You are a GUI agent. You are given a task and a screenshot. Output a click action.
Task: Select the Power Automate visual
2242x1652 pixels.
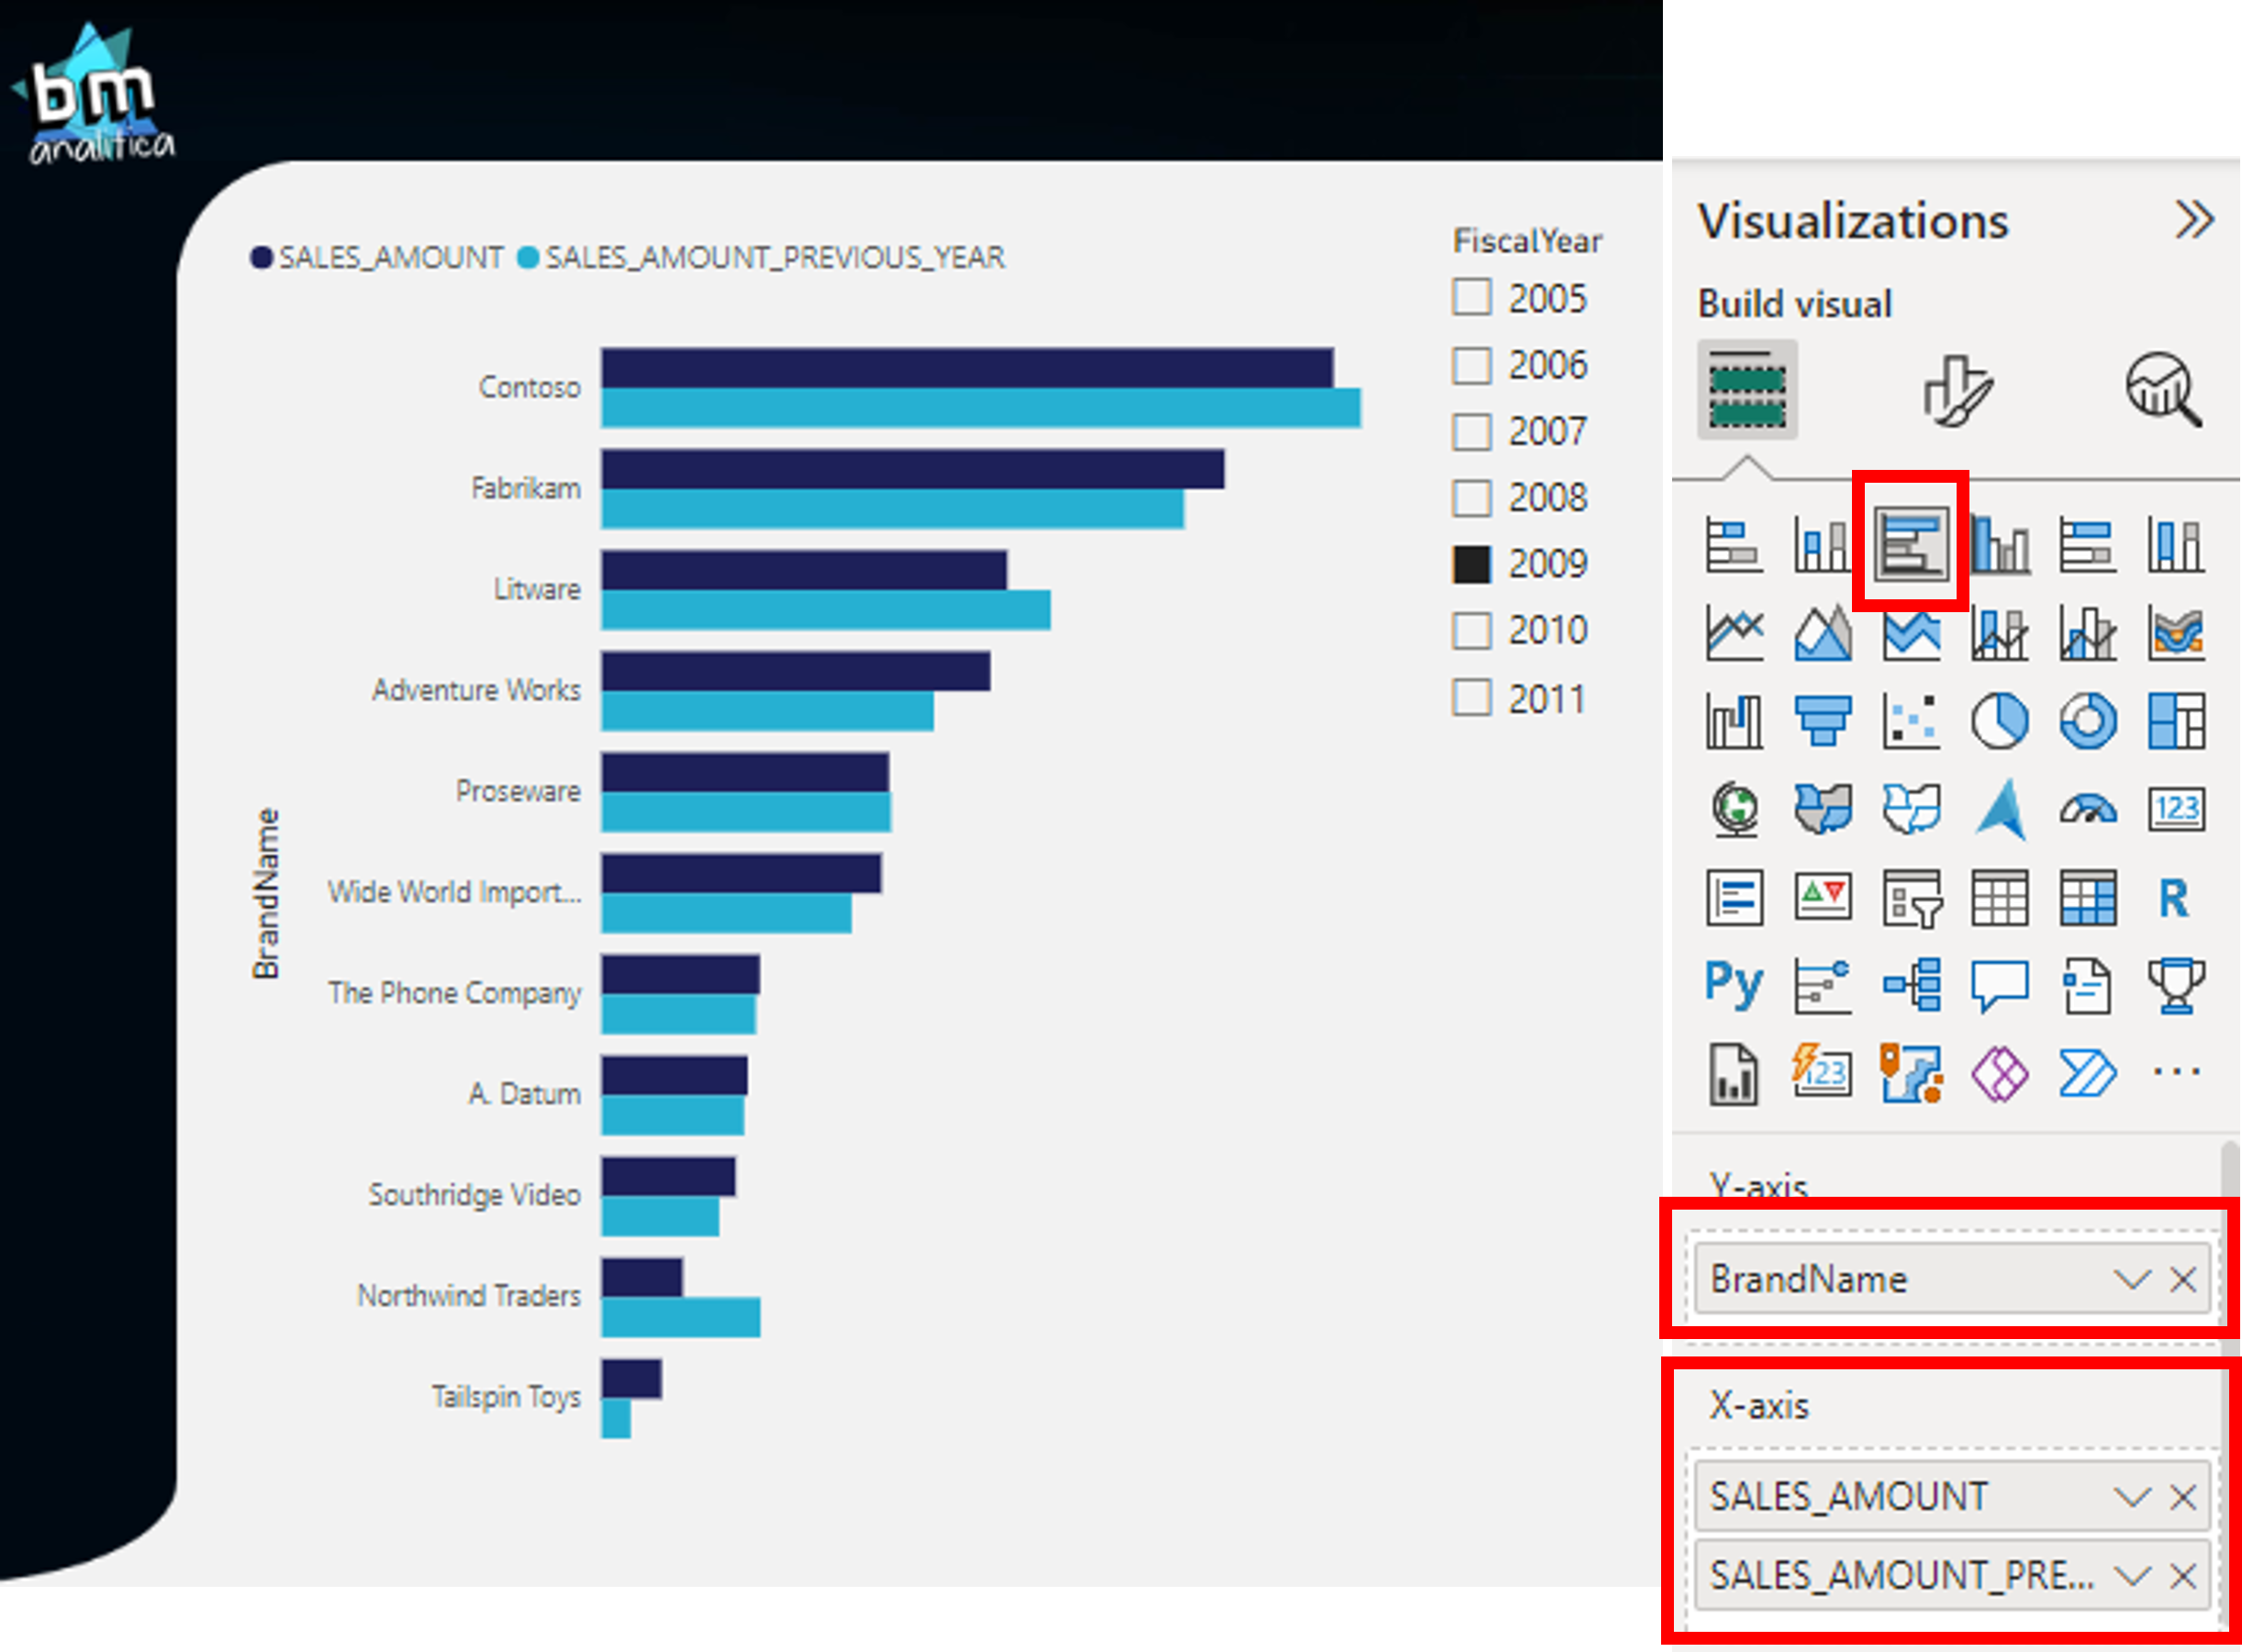[x=2087, y=1073]
